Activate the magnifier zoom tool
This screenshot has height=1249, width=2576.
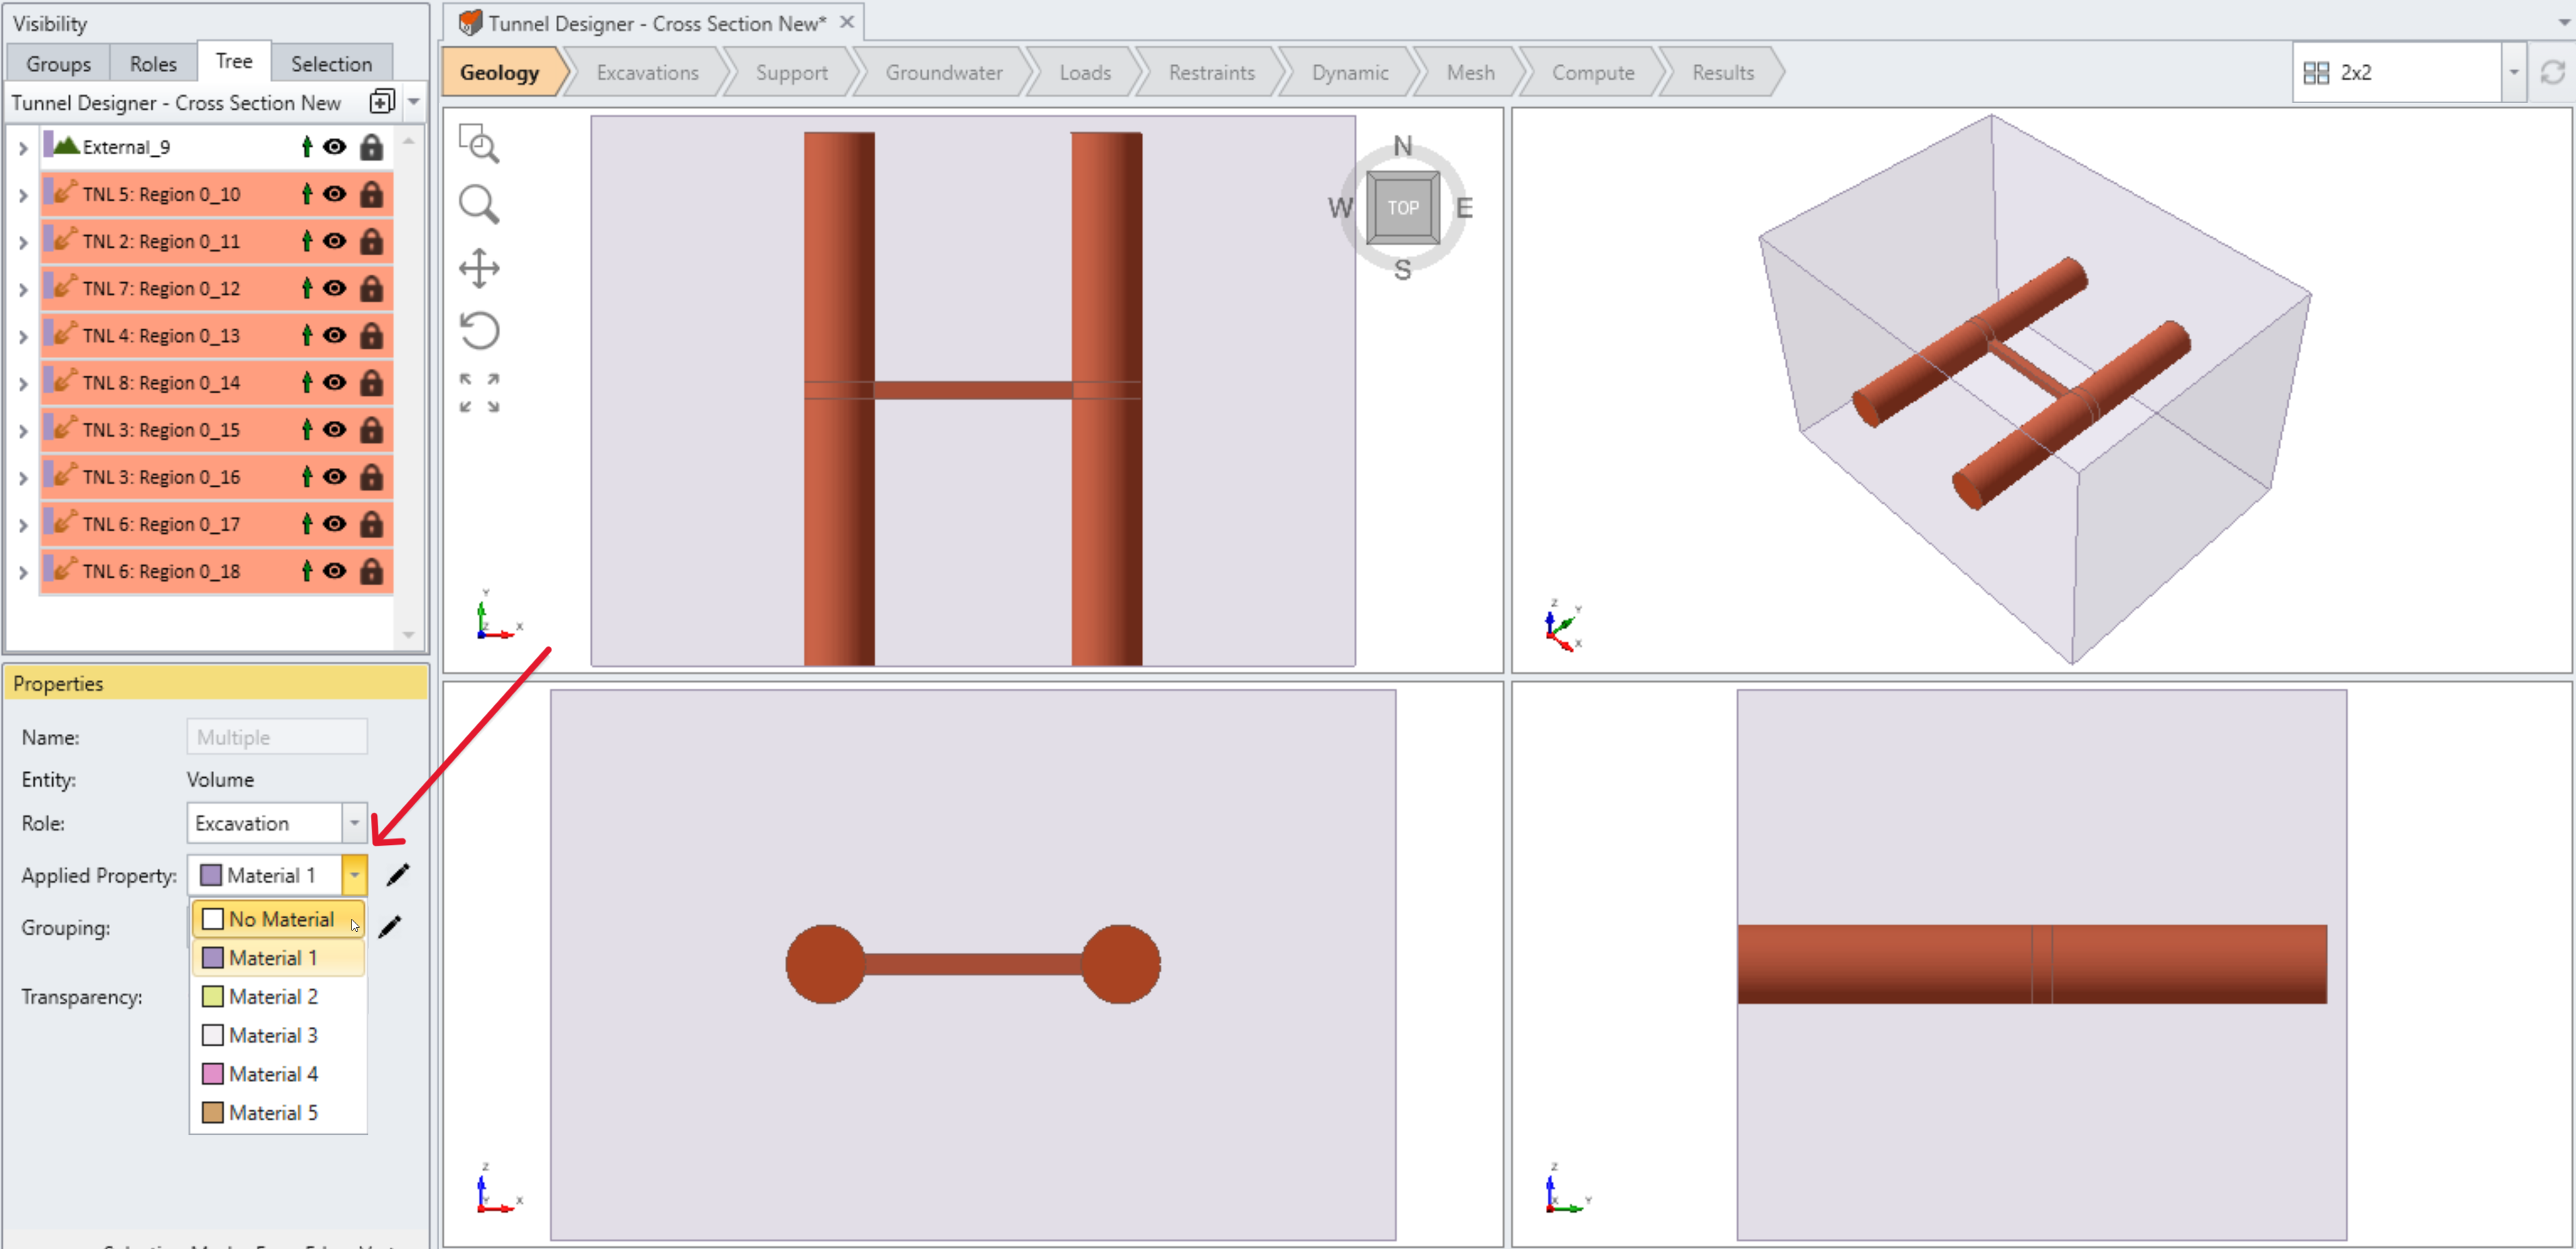pyautogui.click(x=479, y=205)
